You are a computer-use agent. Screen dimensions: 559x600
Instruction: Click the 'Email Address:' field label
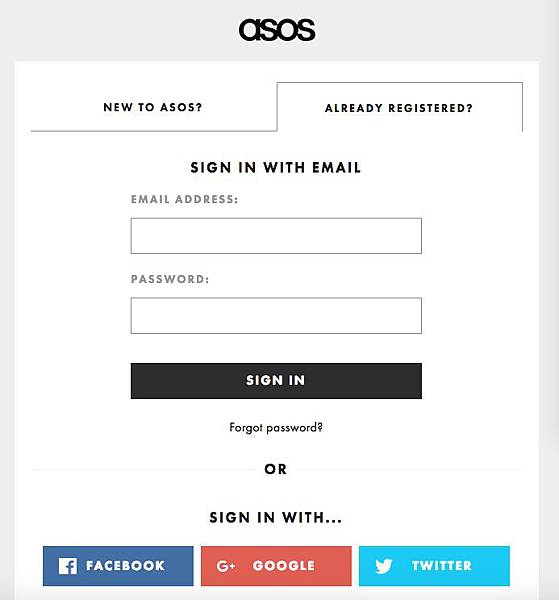184,199
